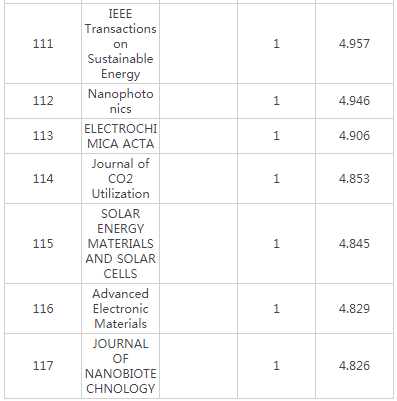
Task: Click SOLAR ENERGY MATERIALS AND SOLAR CELLS
Action: (120, 244)
